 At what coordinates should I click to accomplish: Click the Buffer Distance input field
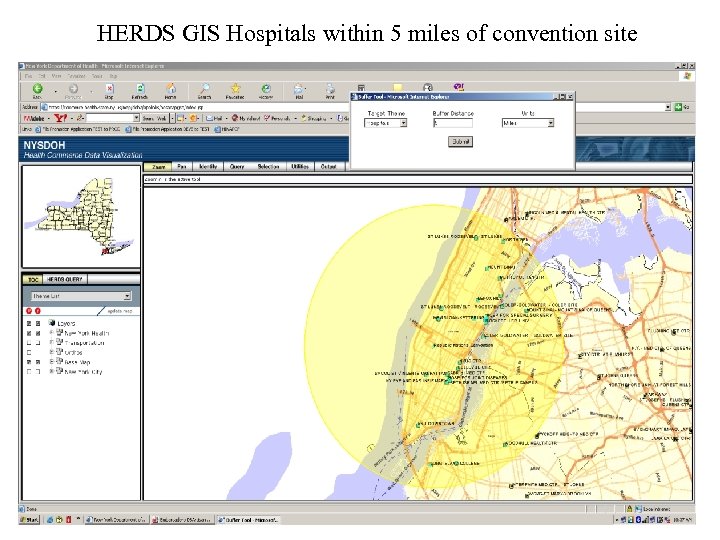coord(453,123)
